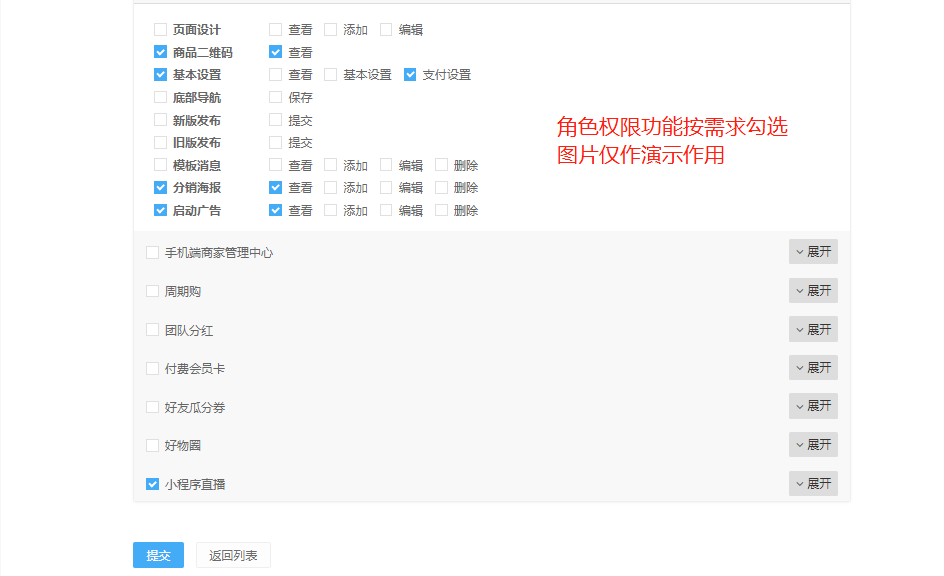Check 提交 in the 新版发布 row
944x576 pixels.
275,120
